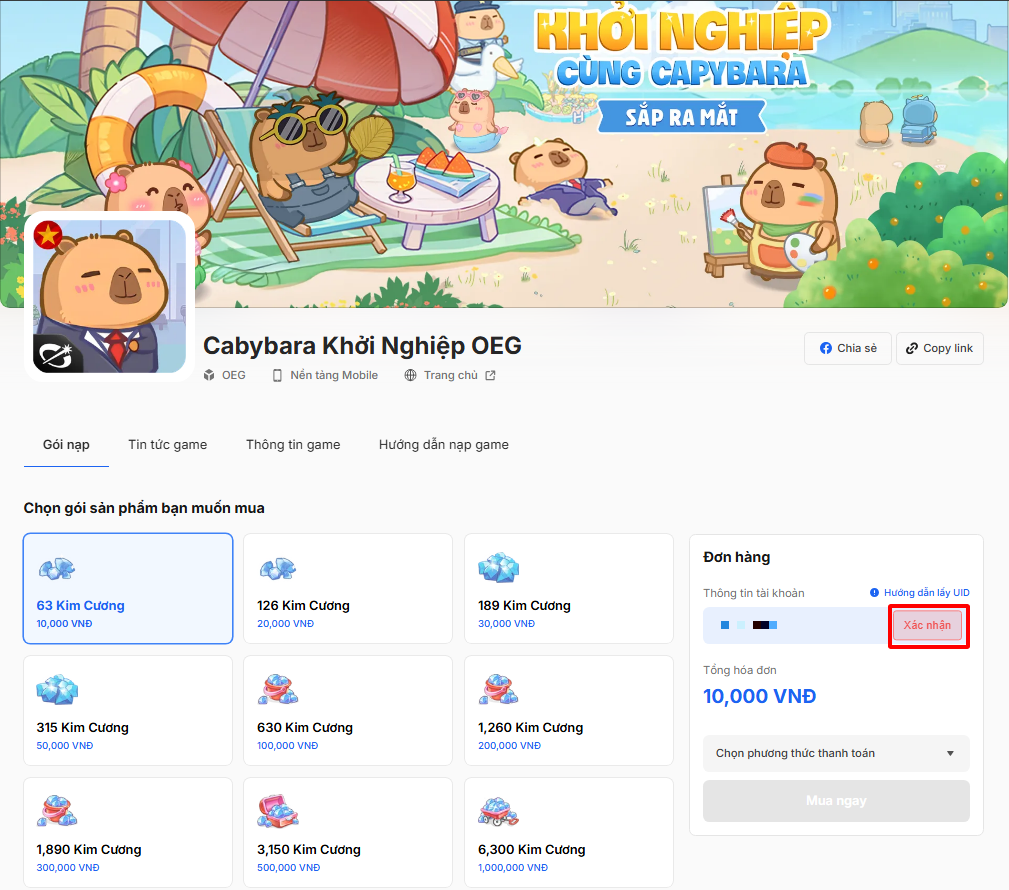
Task: Open the Hướng dẫn lấy UID link
Action: tap(926, 593)
